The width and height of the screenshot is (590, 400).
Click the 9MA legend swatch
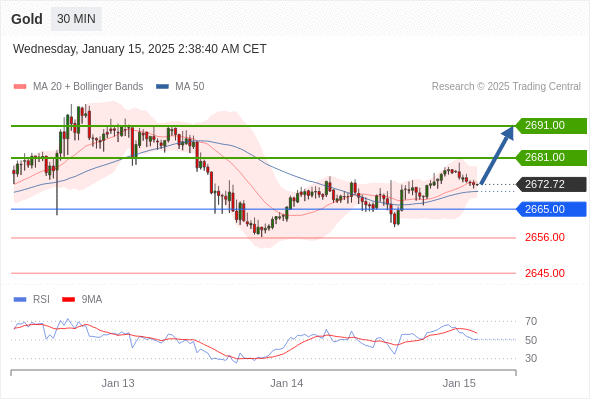[68, 300]
